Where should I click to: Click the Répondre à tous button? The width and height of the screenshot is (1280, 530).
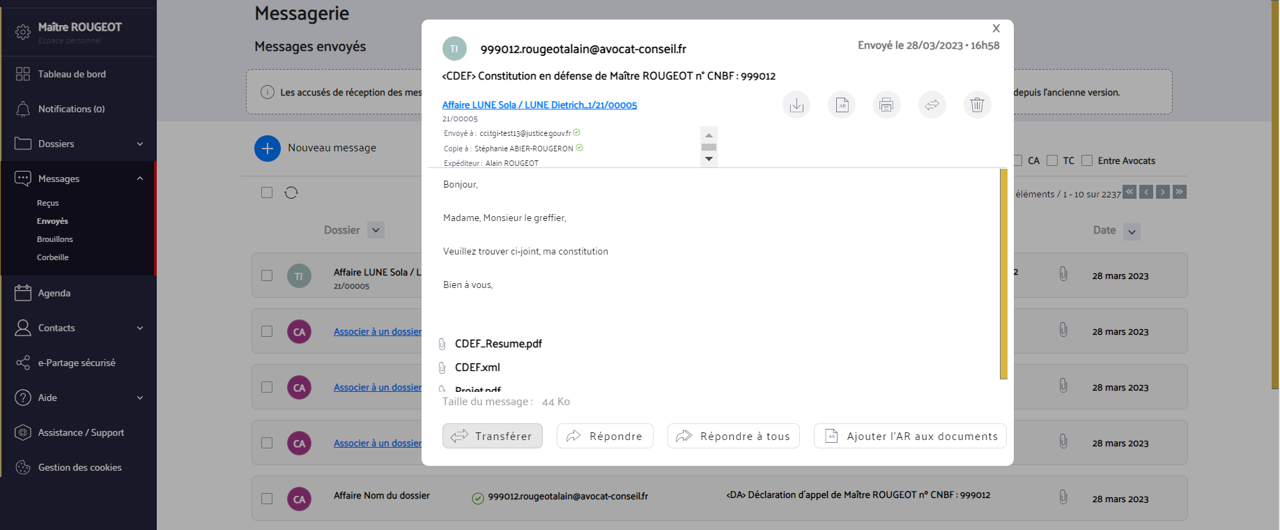[x=733, y=436]
